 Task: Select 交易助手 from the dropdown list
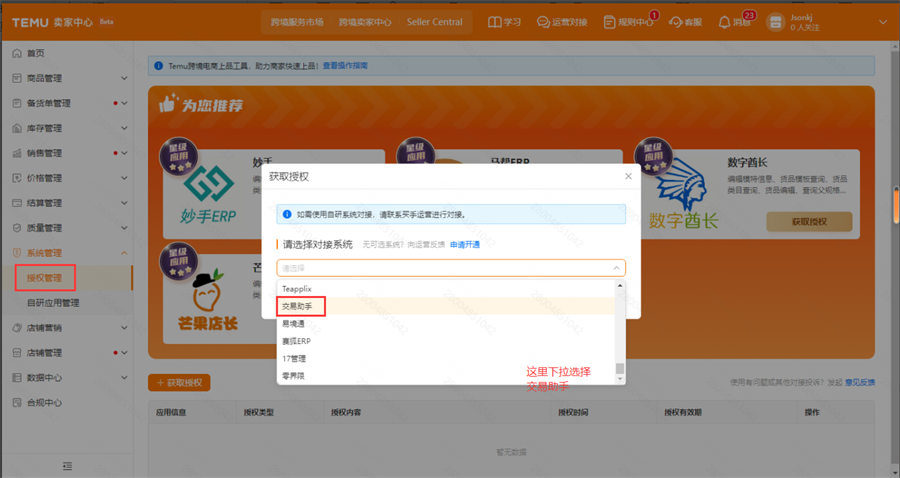445,306
